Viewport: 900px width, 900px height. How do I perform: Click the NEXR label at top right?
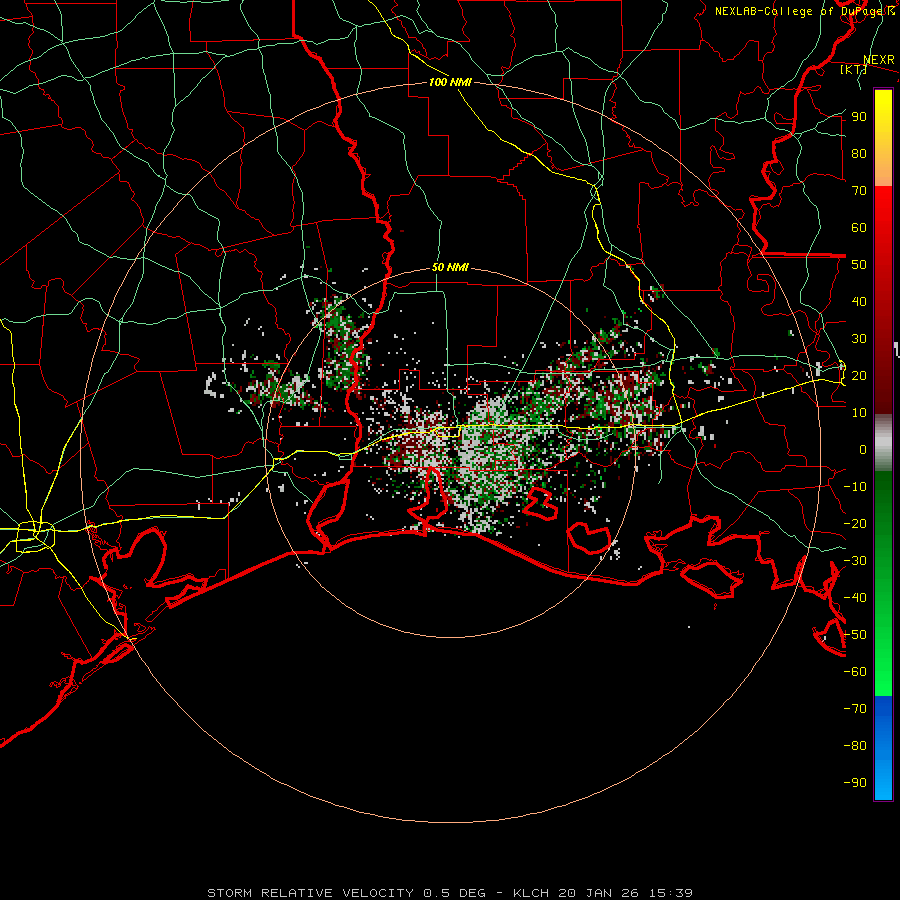coord(879,60)
